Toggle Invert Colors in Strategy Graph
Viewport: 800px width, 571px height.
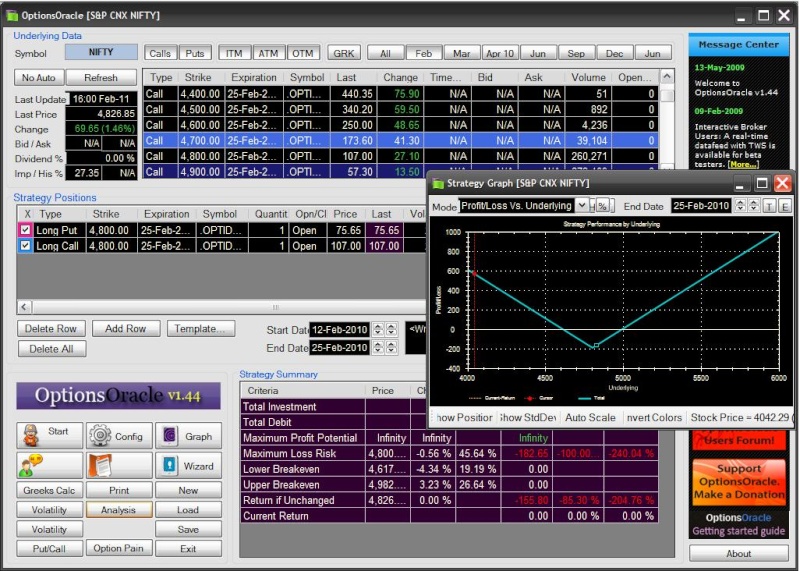[654, 417]
